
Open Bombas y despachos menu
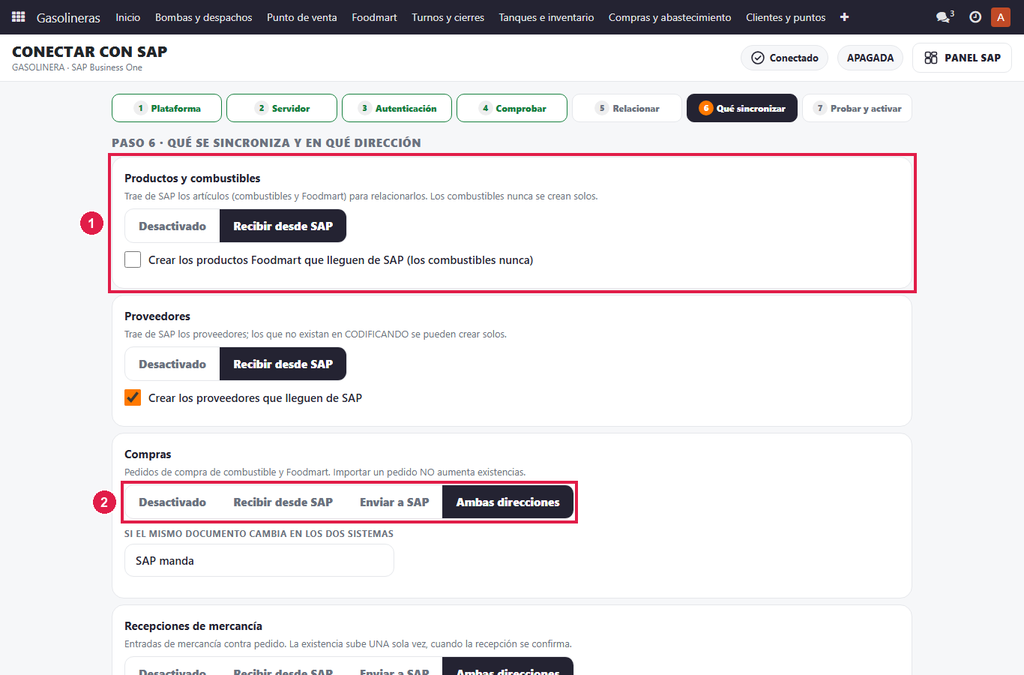204,18
